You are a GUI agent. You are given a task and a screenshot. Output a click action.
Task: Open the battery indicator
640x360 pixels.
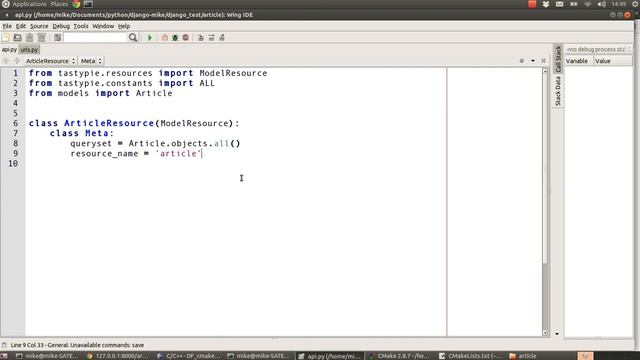click(x=574, y=4)
